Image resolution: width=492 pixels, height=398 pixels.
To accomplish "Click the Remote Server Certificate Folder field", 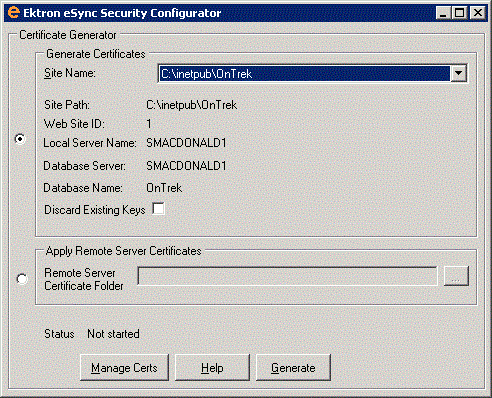I will pyautogui.click(x=287, y=276).
